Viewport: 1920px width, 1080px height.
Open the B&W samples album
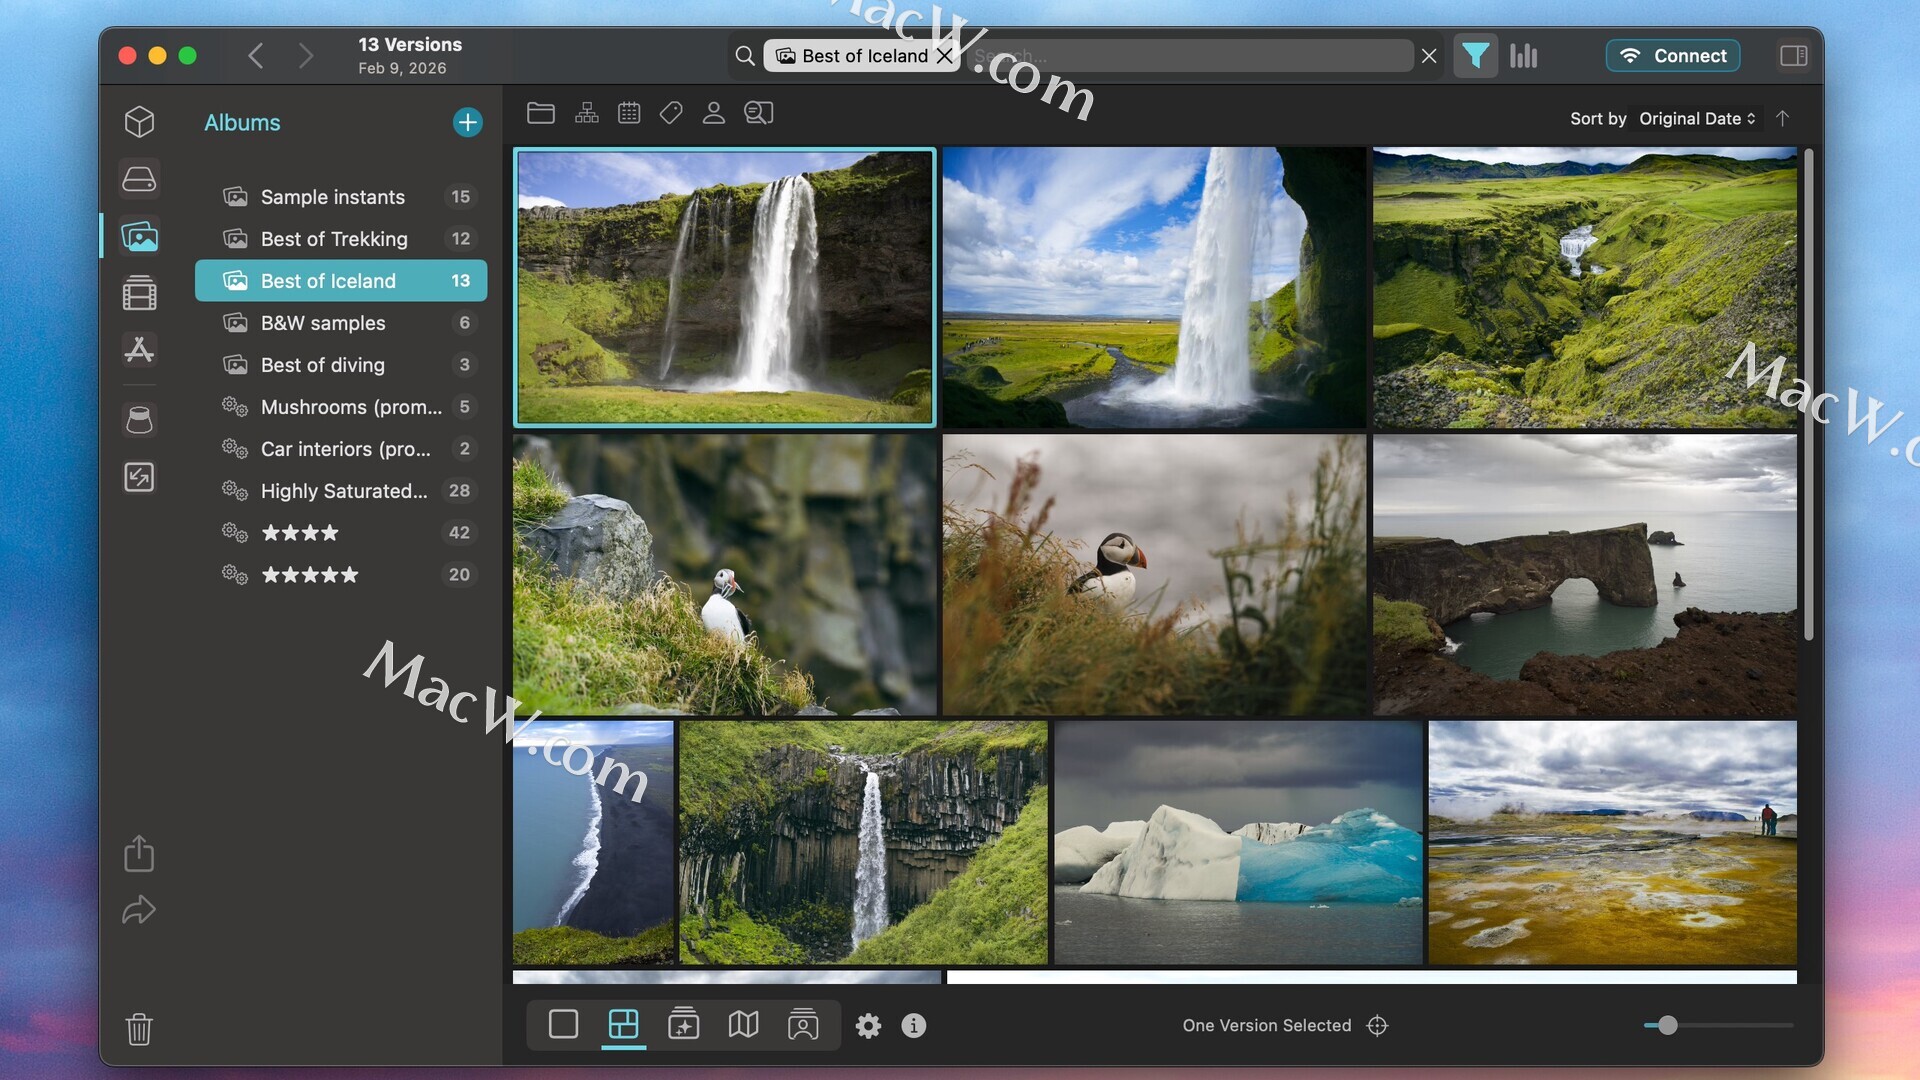click(323, 323)
